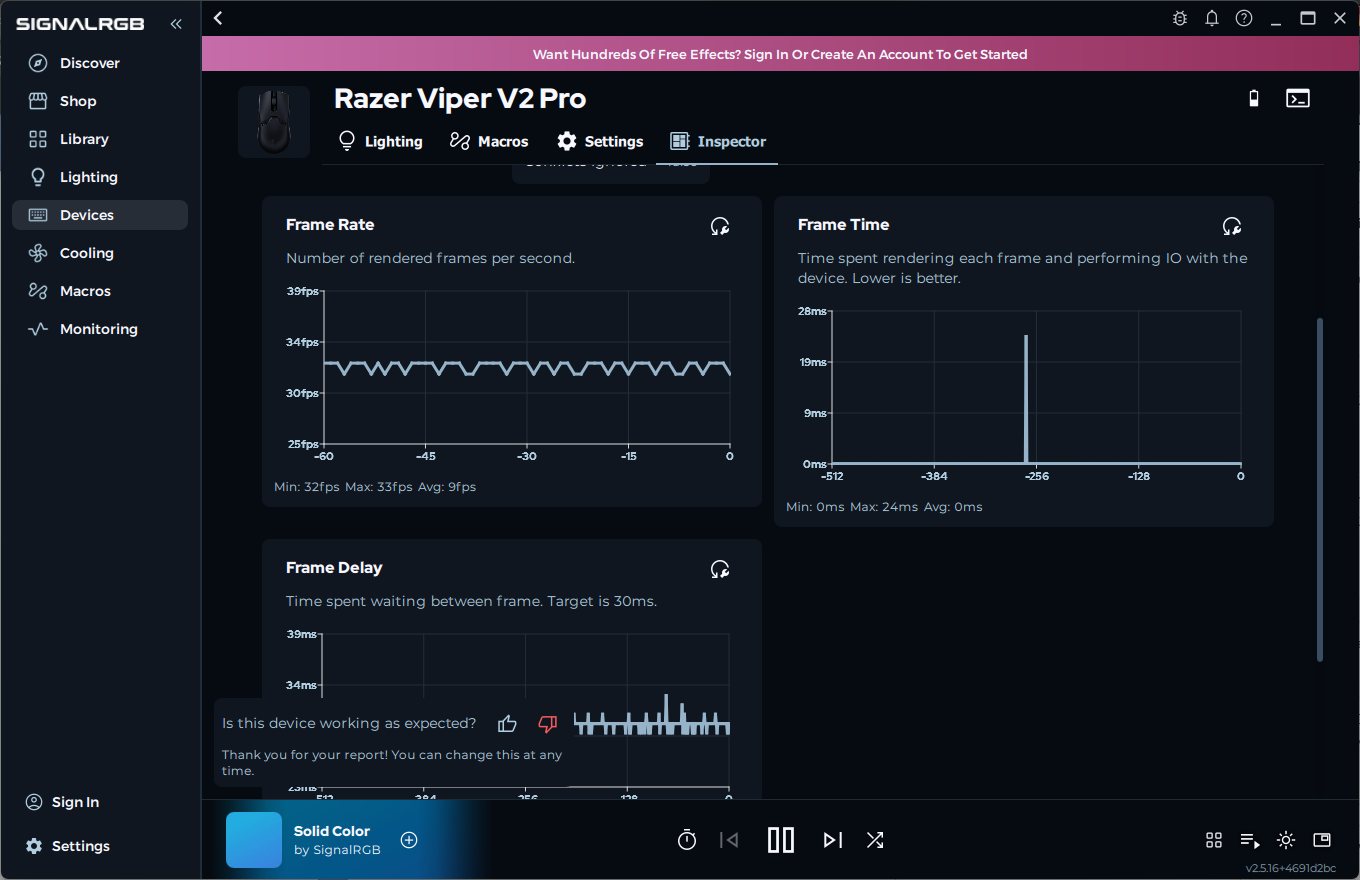Click the vertical page scrollbar
The width and height of the screenshot is (1360, 880).
point(1320,490)
